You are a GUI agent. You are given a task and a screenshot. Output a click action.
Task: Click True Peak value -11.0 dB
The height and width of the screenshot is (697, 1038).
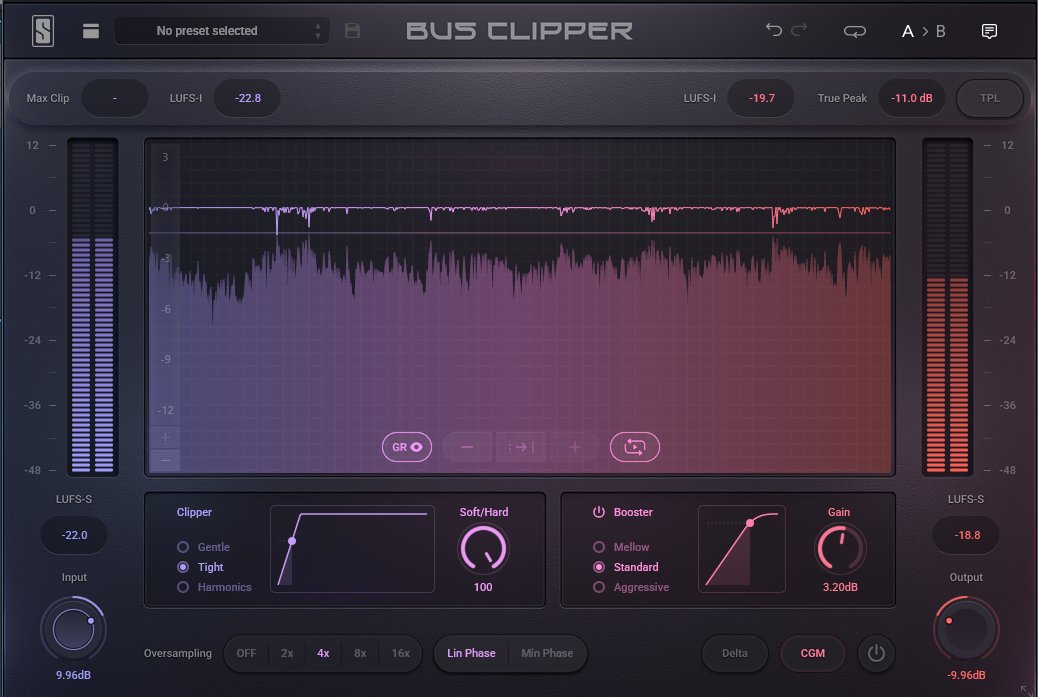[x=911, y=98]
